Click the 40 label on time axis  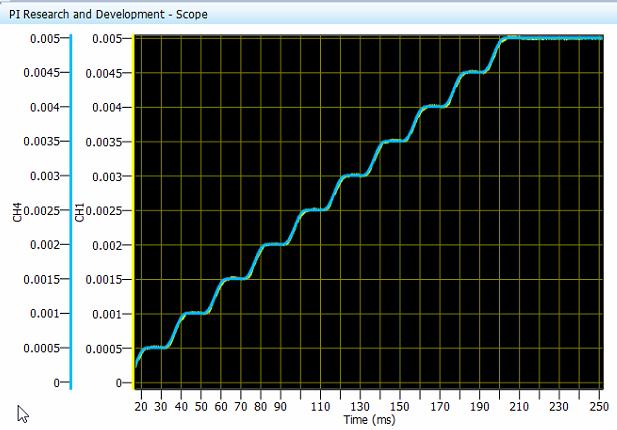coord(181,406)
